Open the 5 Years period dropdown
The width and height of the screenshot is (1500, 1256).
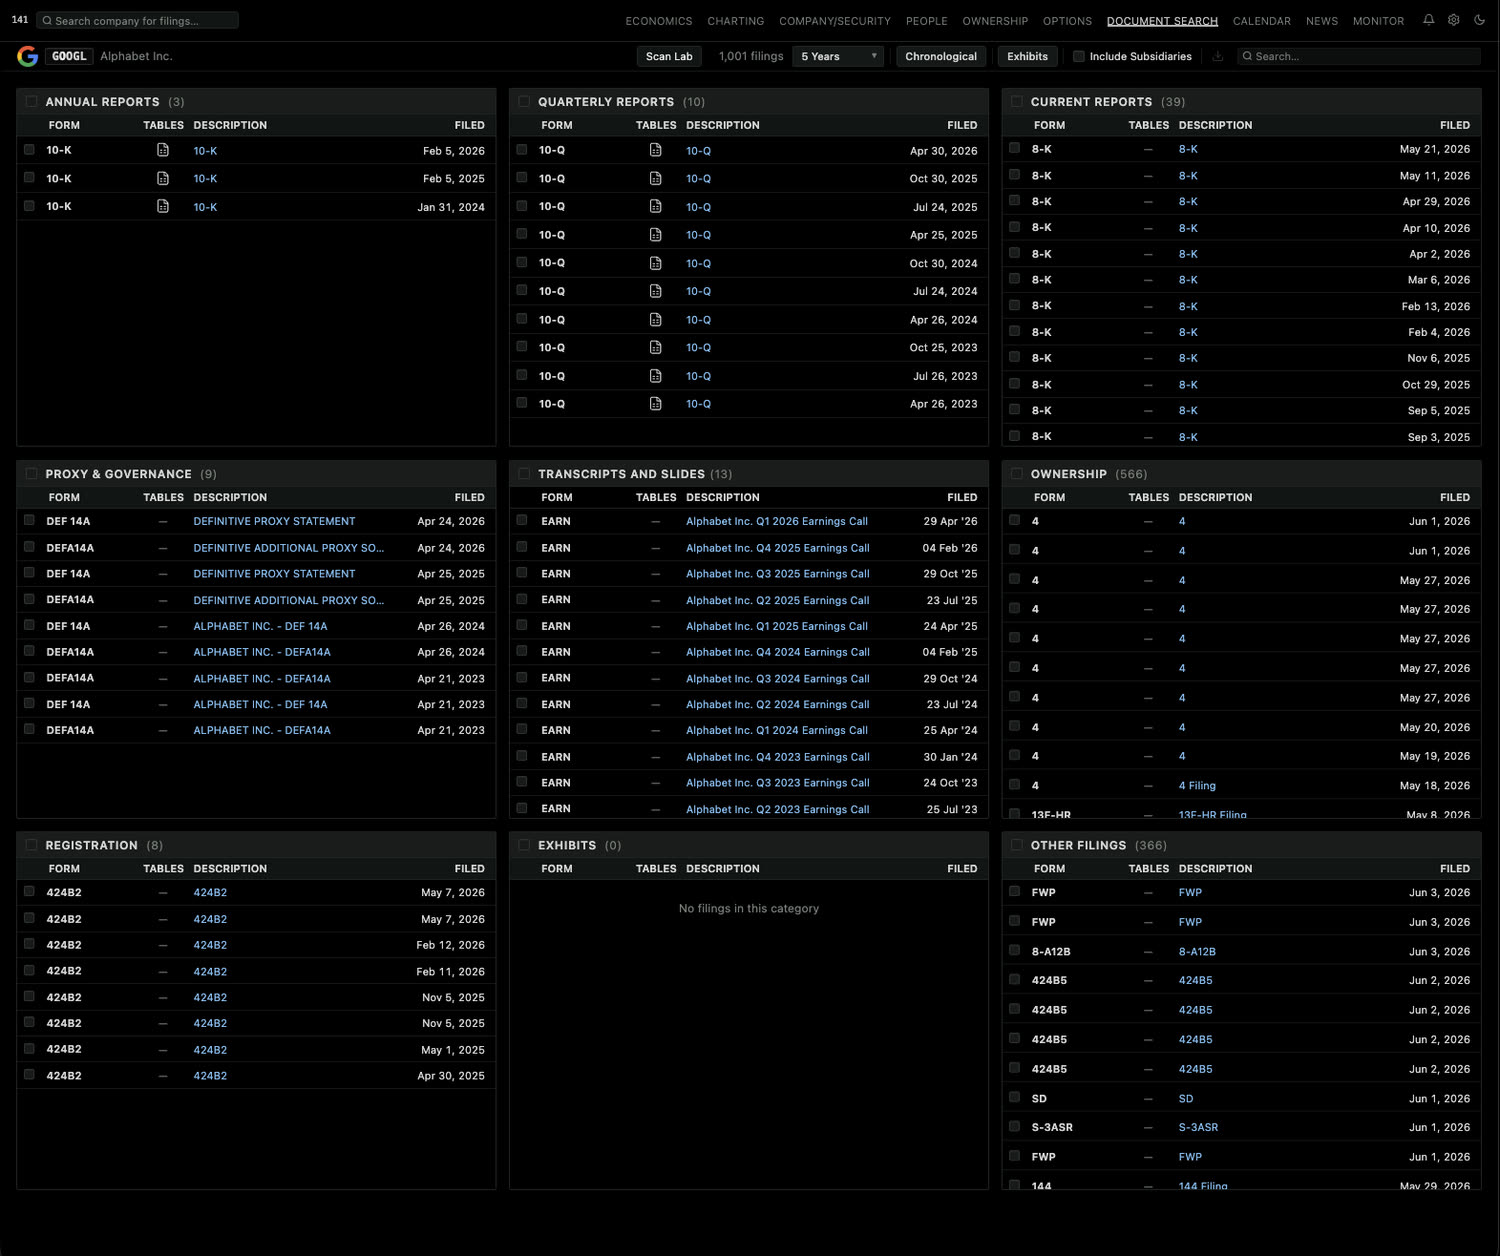(x=838, y=56)
